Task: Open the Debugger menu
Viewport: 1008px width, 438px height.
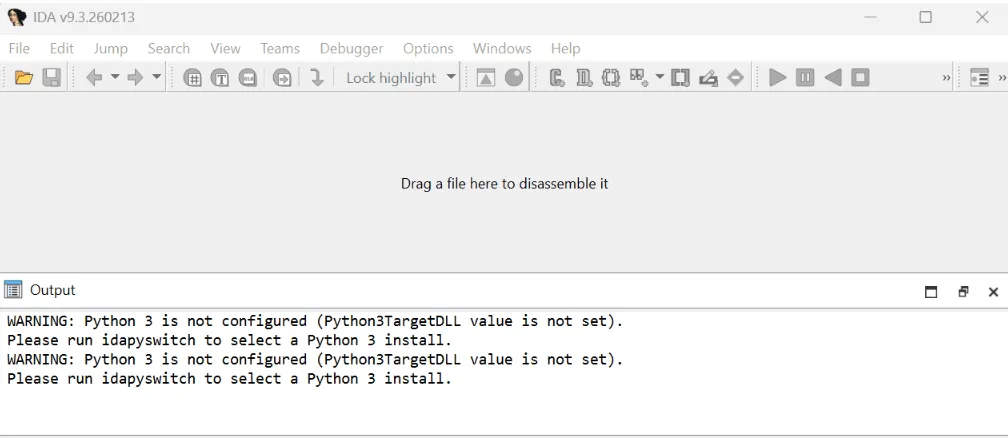Action: (351, 48)
